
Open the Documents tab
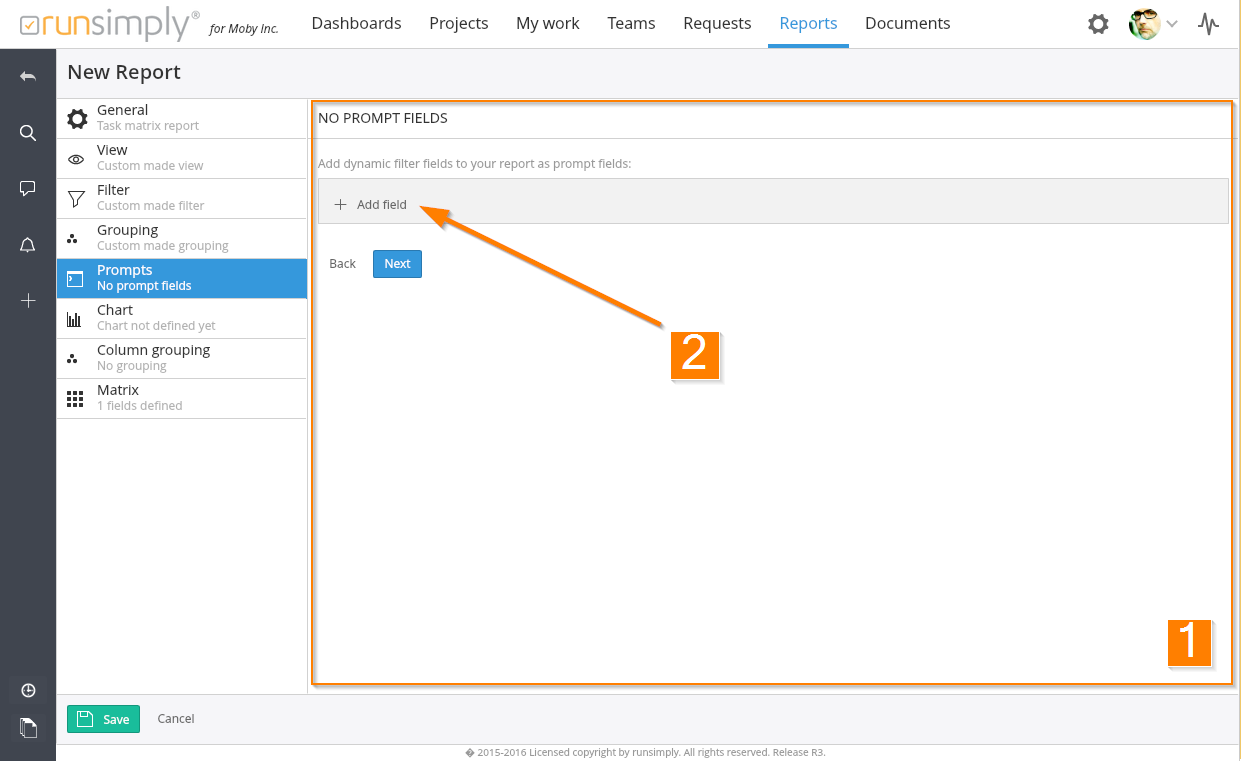click(x=907, y=23)
